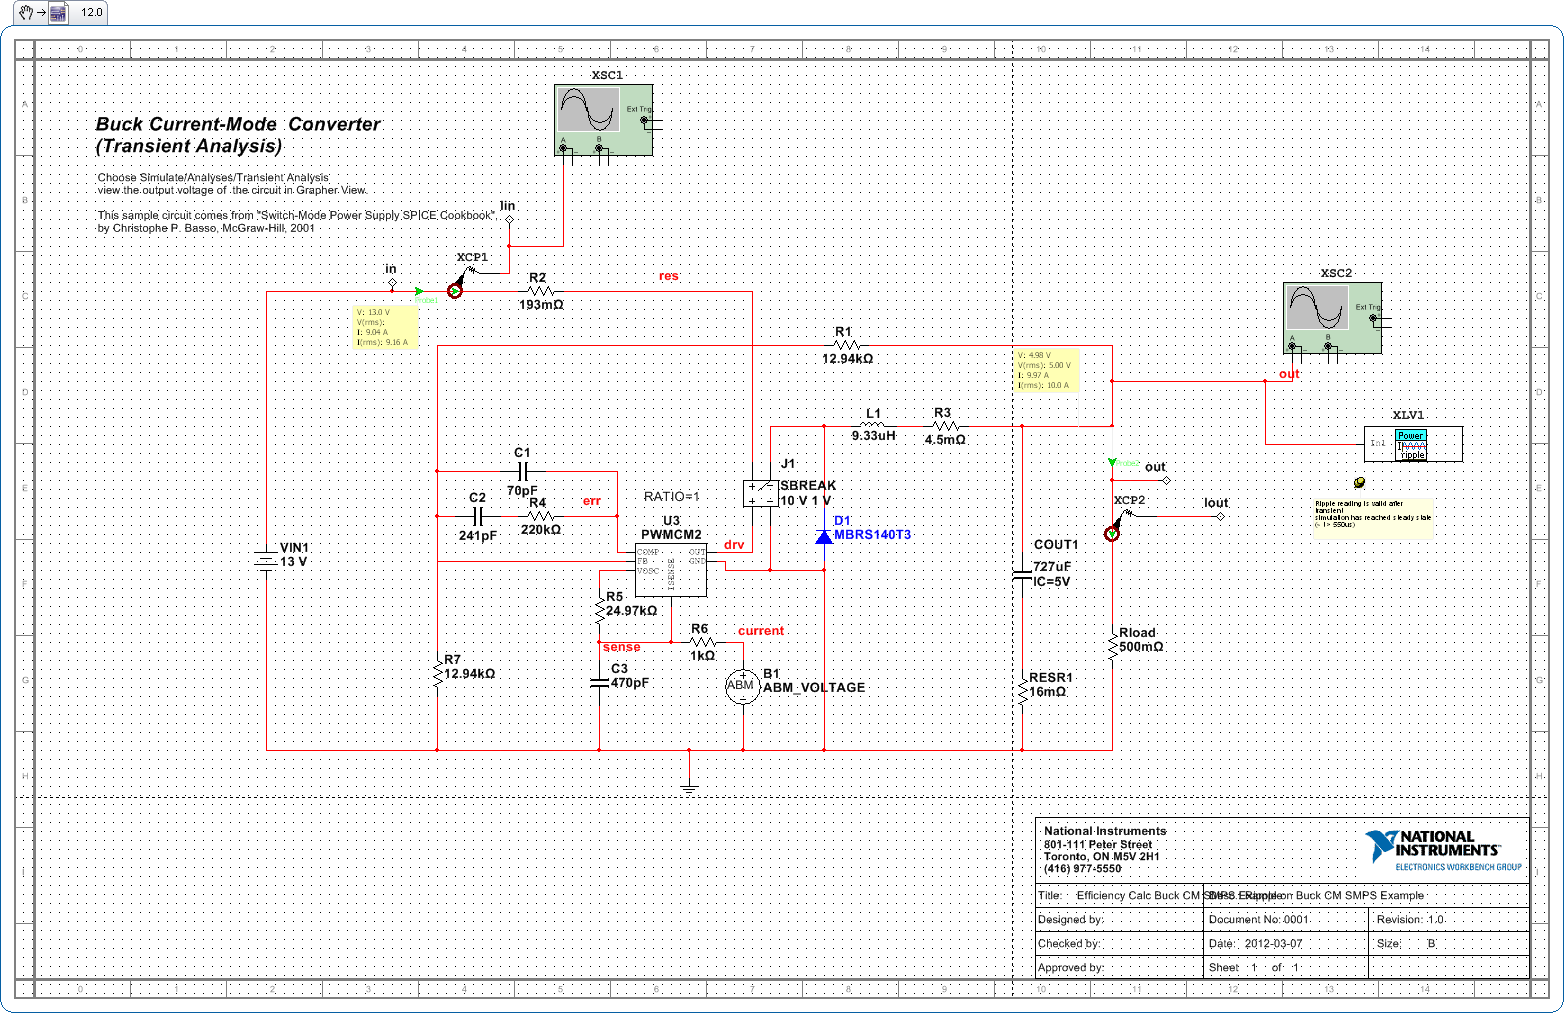The height and width of the screenshot is (1013, 1564).
Task: Select resistor R1 symbol (12.94kΩ)
Action: coord(846,346)
